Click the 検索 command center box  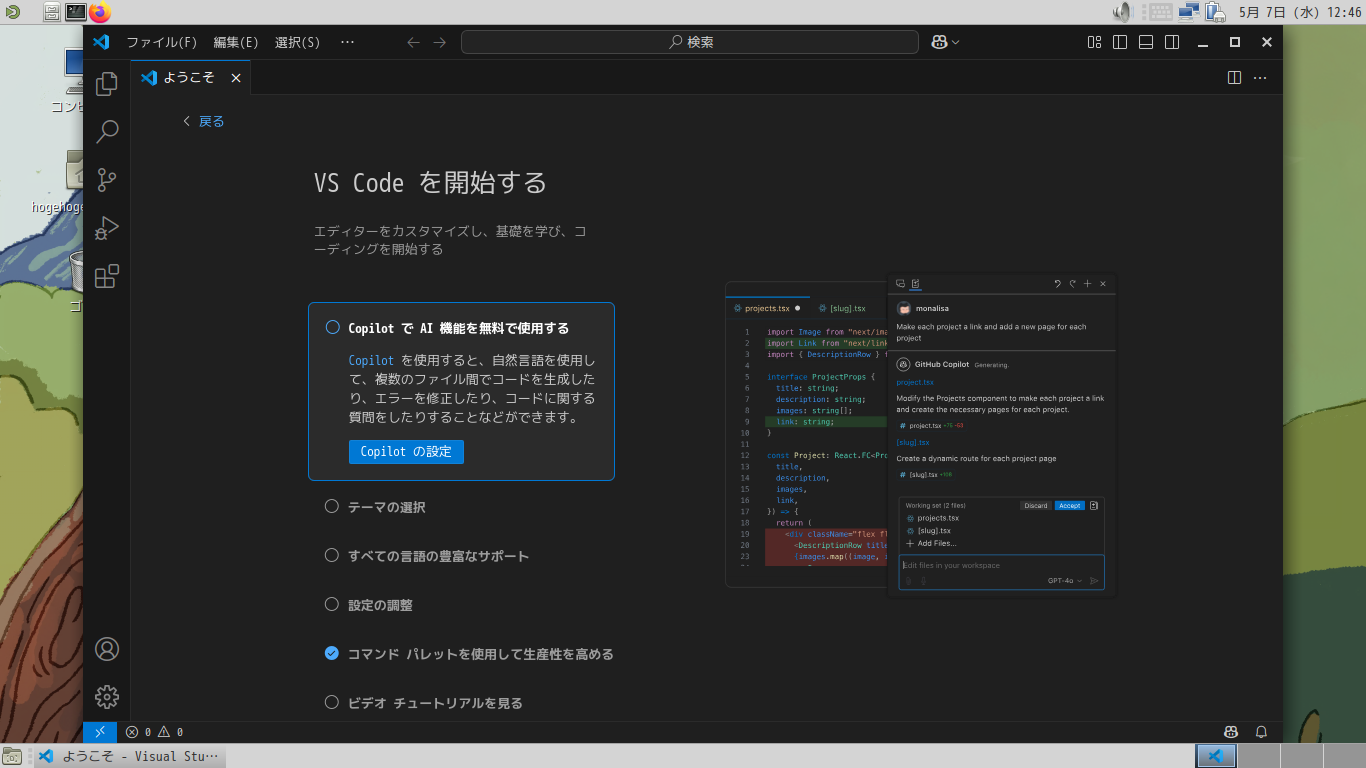tap(690, 42)
